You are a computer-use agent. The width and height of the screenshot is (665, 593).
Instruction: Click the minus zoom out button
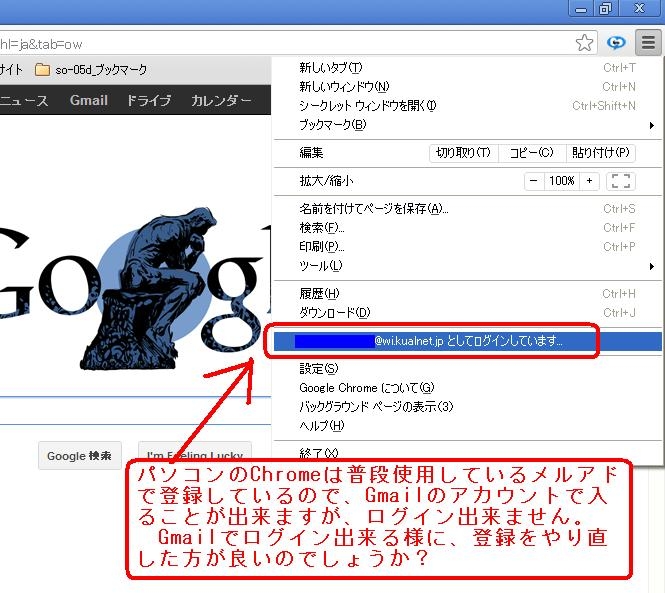click(x=534, y=181)
